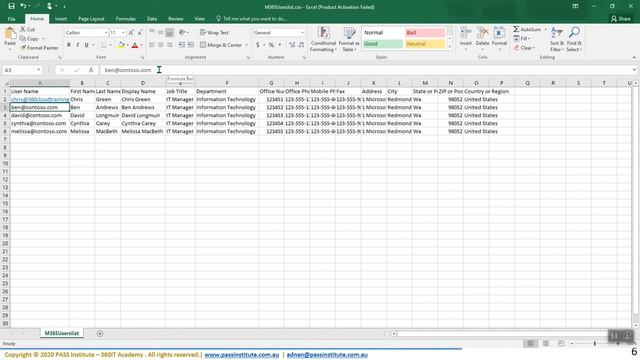
Task: Click the Decrease Decimal icon
Action: pos(301,45)
